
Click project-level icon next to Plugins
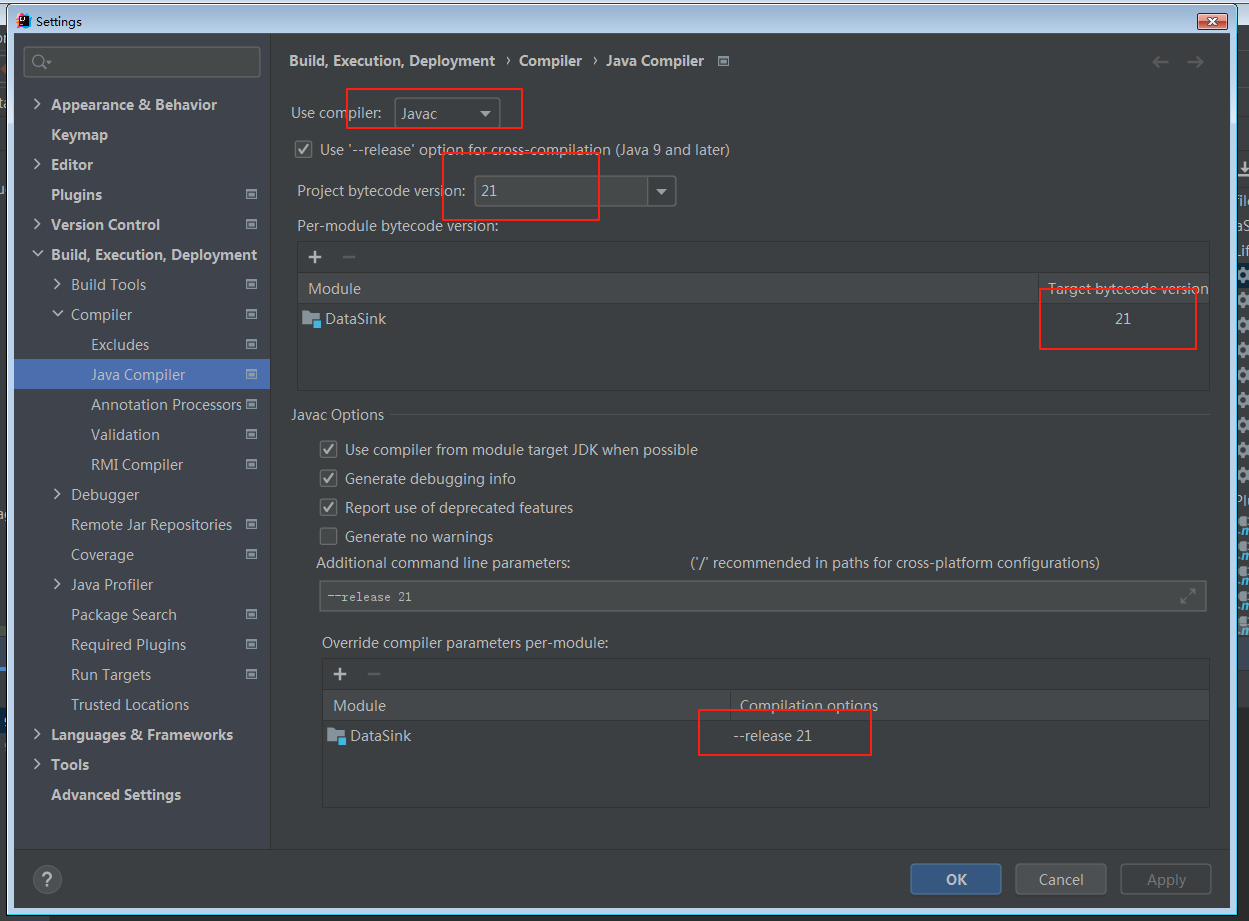tap(251, 194)
